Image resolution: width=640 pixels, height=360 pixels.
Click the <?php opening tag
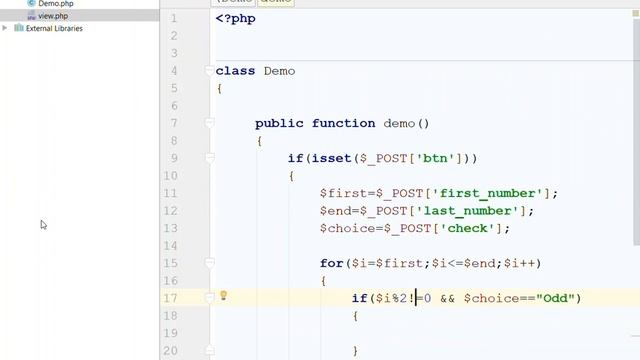tap(236, 19)
